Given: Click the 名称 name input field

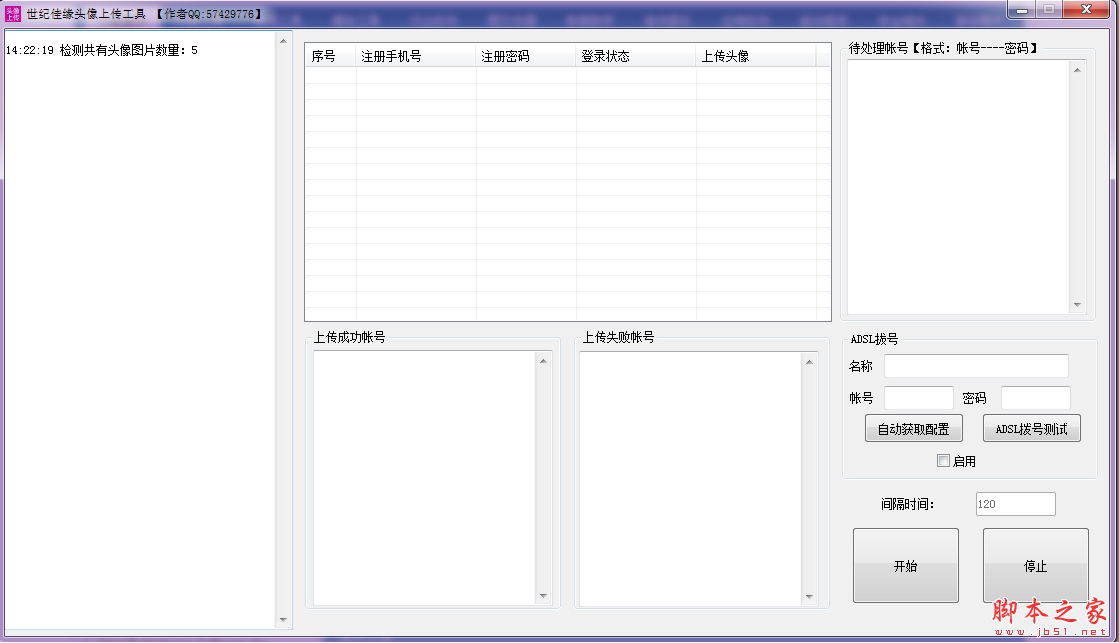Looking at the screenshot, I should pyautogui.click(x=976, y=366).
